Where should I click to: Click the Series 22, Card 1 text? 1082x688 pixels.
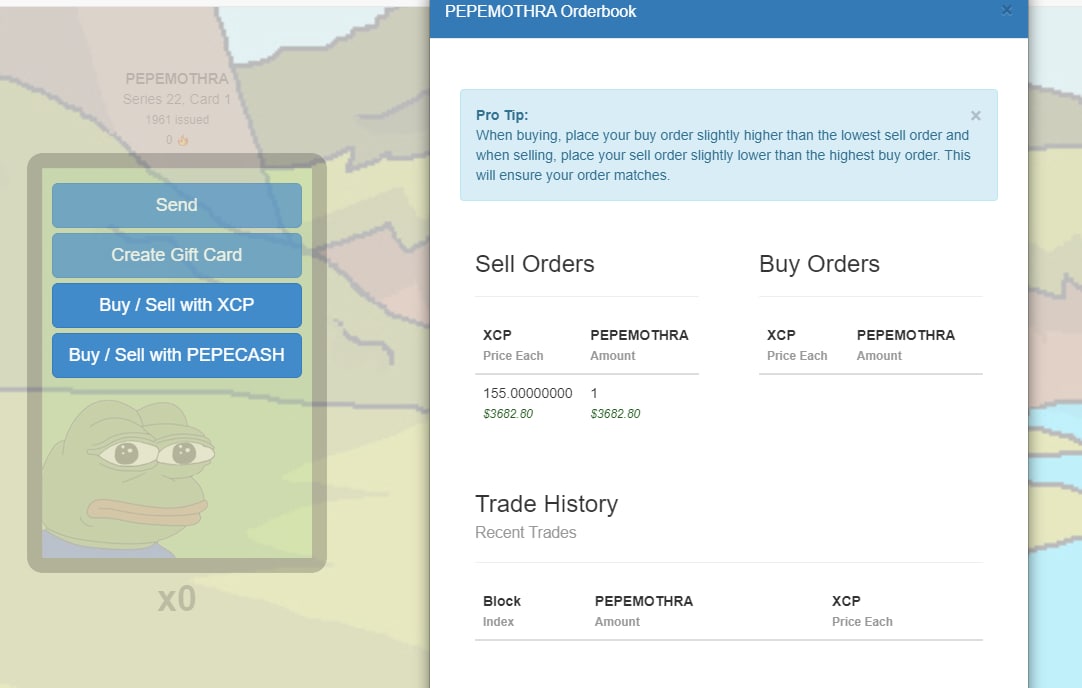[177, 99]
